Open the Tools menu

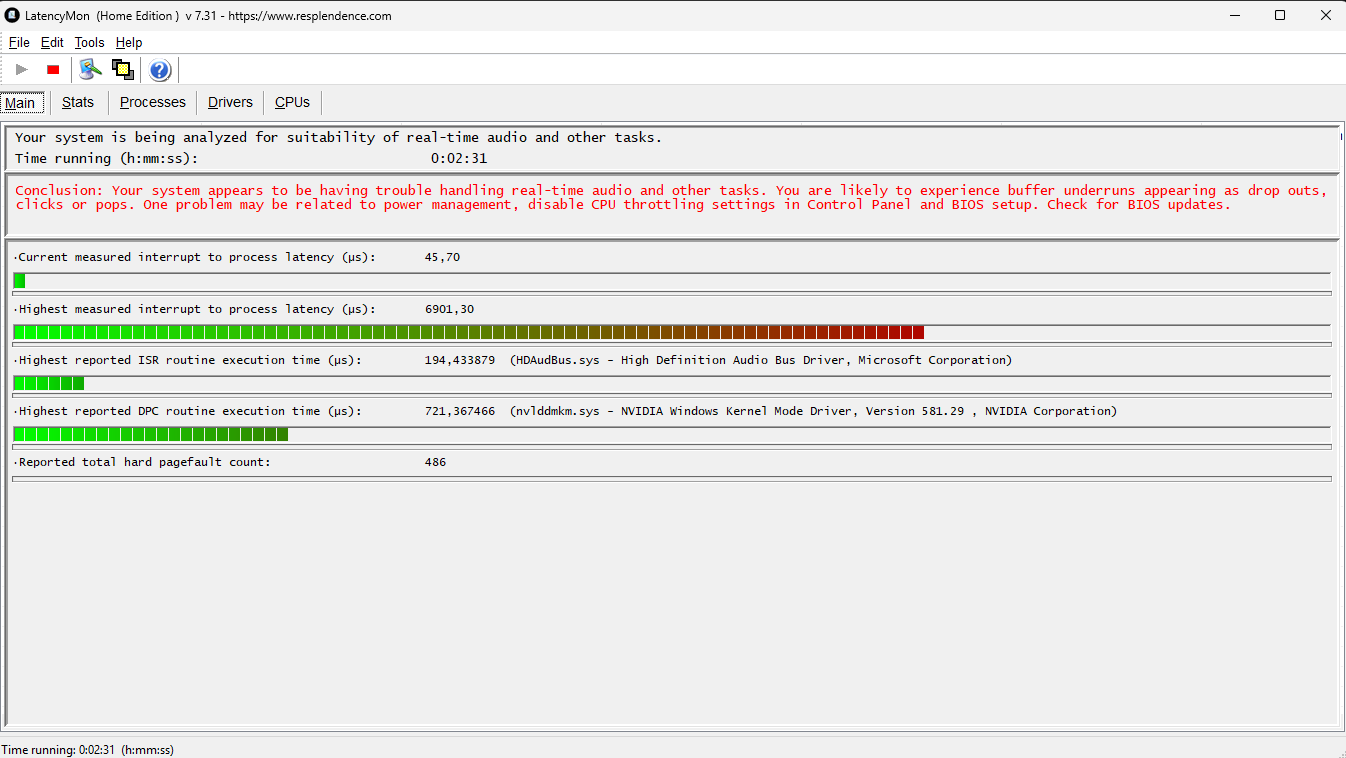tap(90, 43)
